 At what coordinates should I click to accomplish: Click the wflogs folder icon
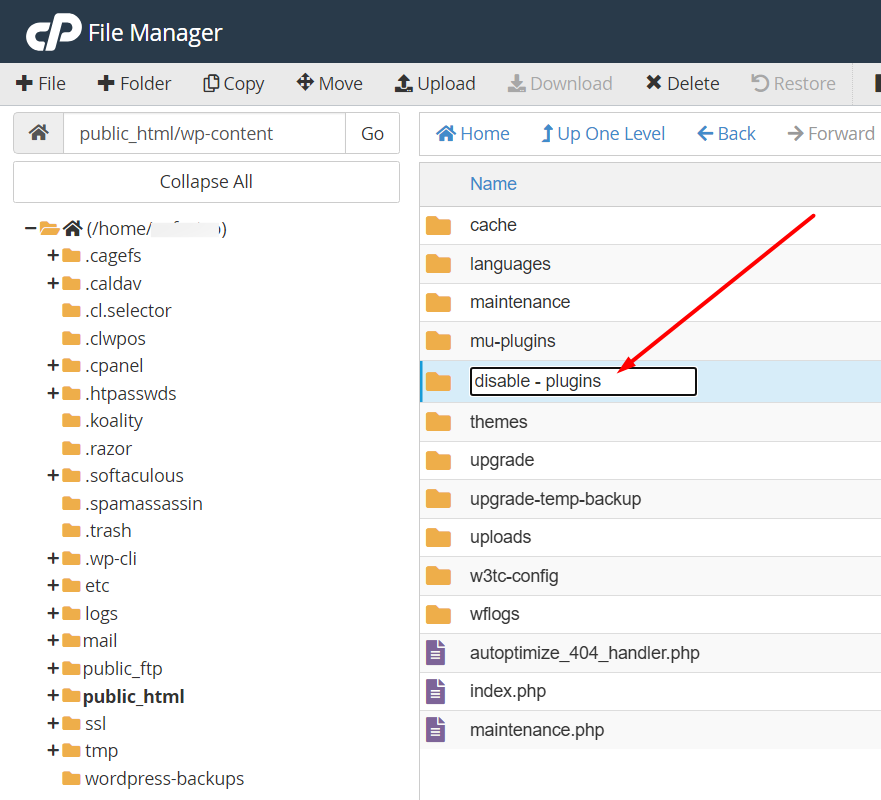pyautogui.click(x=438, y=614)
